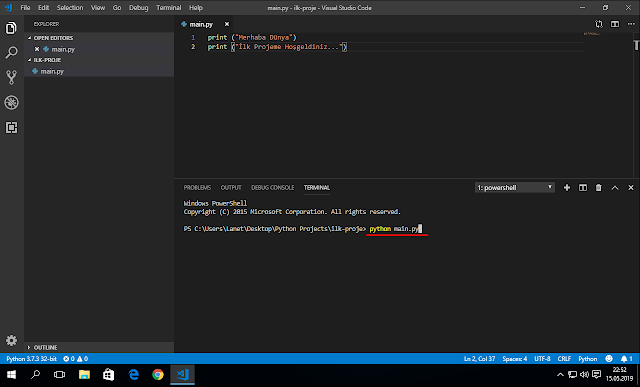The image size is (640, 387).
Task: Open Google Chrome from taskbar
Action: coord(158,374)
